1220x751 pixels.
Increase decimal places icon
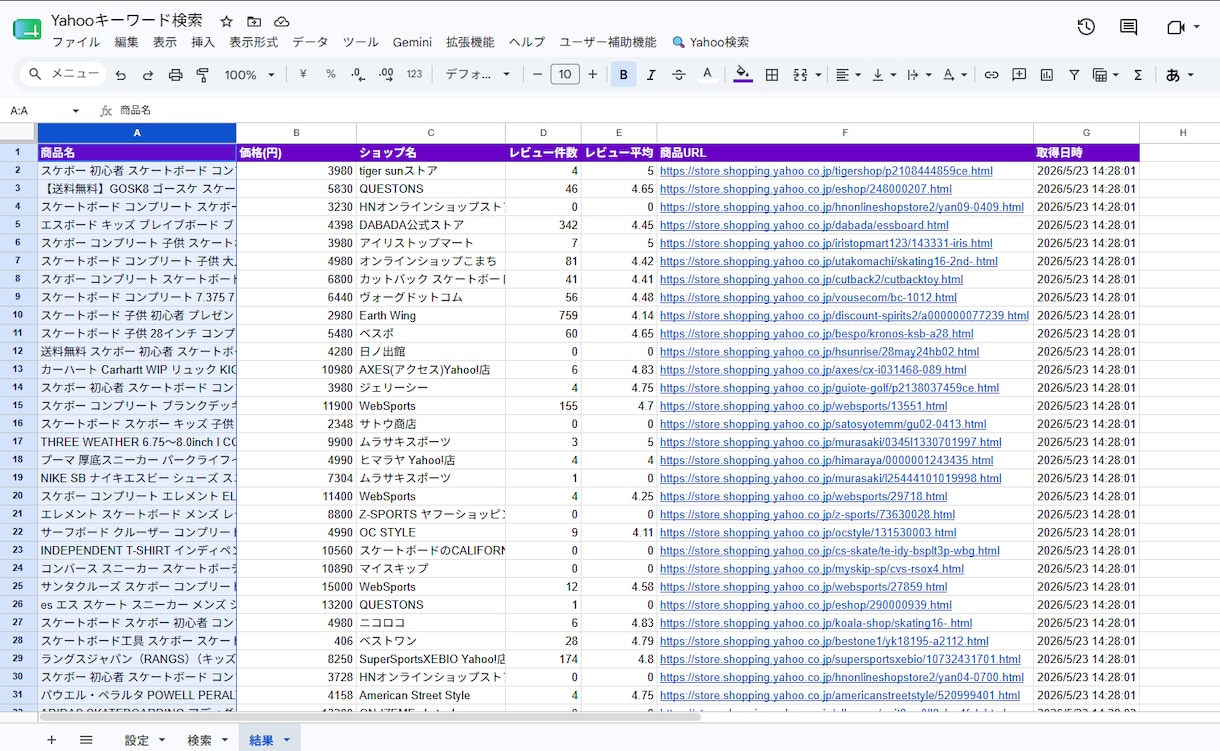pyautogui.click(x=386, y=74)
